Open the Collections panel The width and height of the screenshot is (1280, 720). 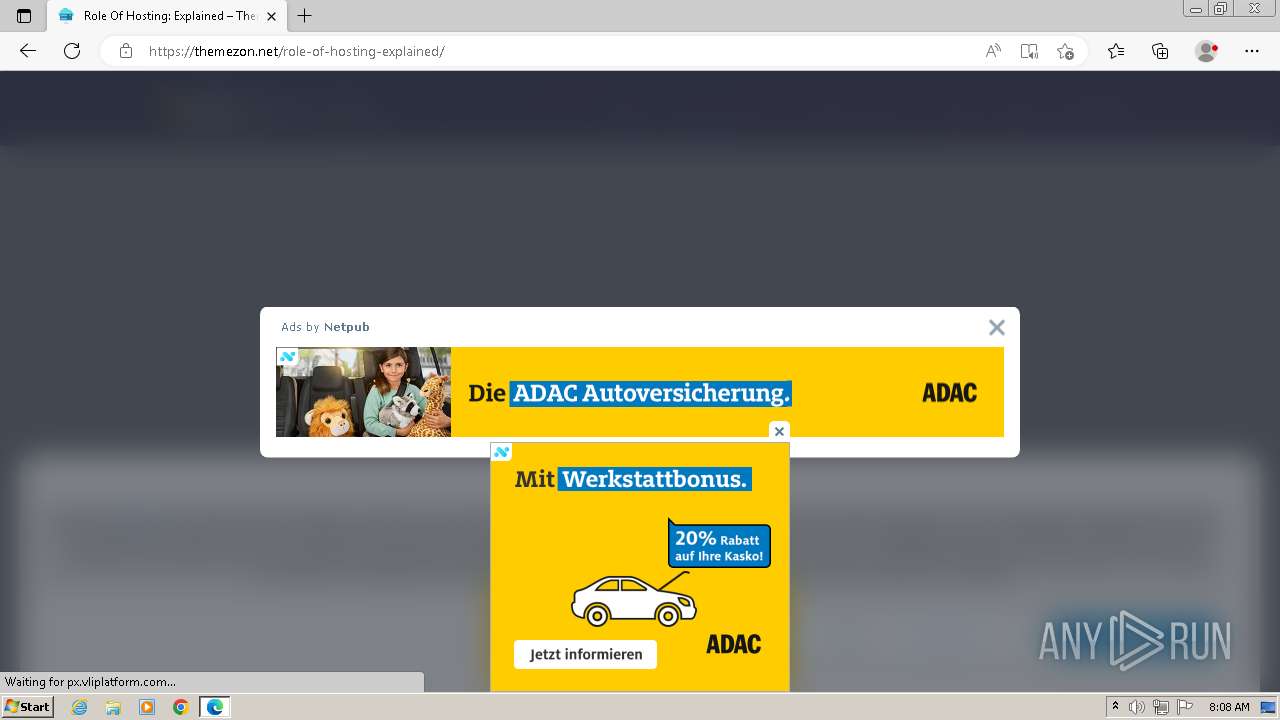pyautogui.click(x=1160, y=51)
